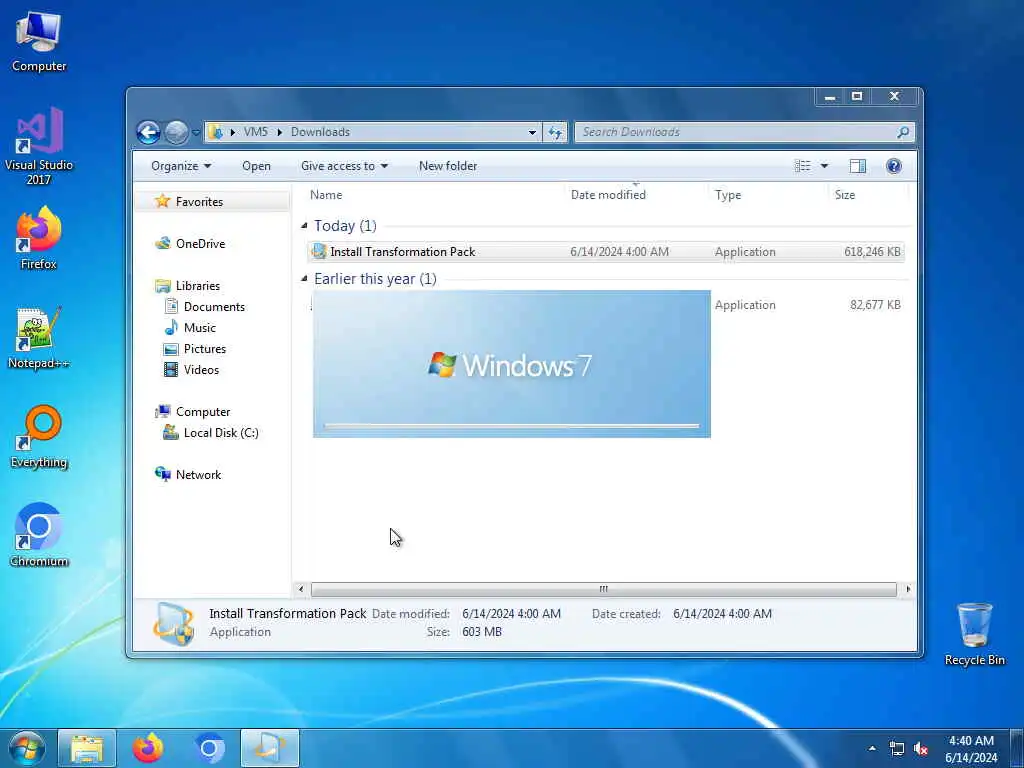Click Open in the toolbar
This screenshot has height=768, width=1024.
point(256,166)
